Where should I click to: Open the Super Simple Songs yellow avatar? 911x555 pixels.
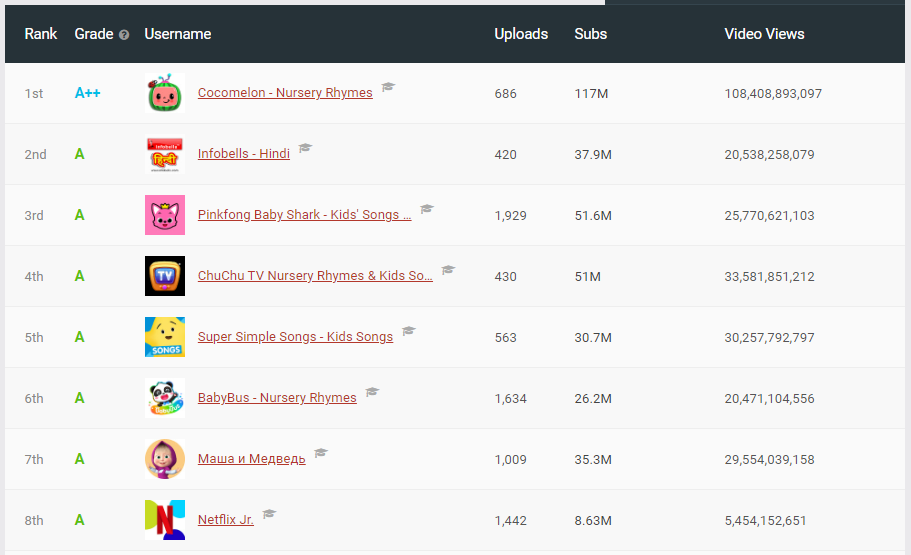click(x=165, y=337)
